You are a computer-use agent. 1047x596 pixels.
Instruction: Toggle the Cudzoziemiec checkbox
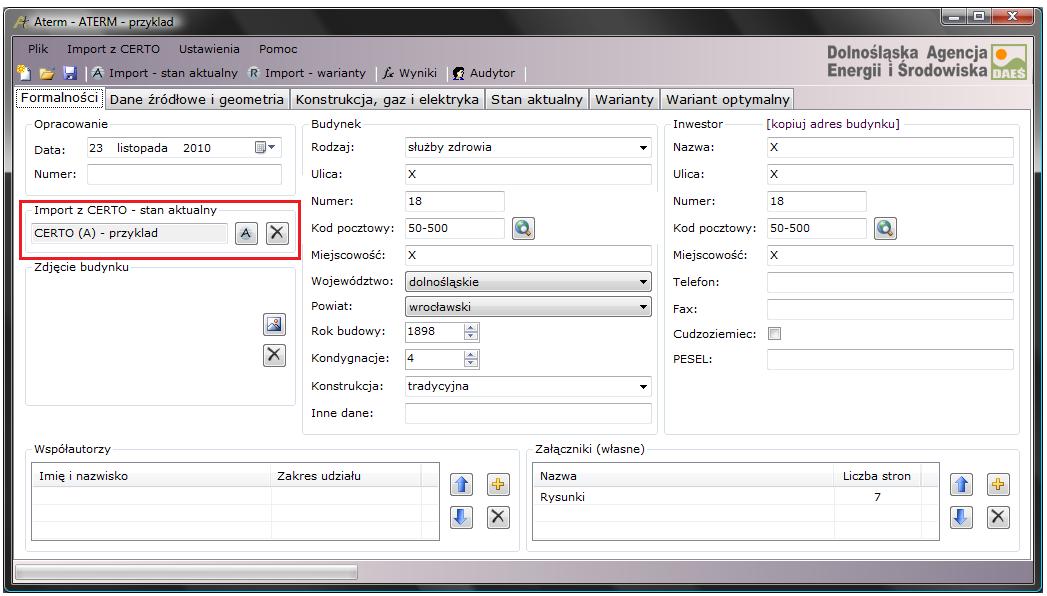coord(775,334)
